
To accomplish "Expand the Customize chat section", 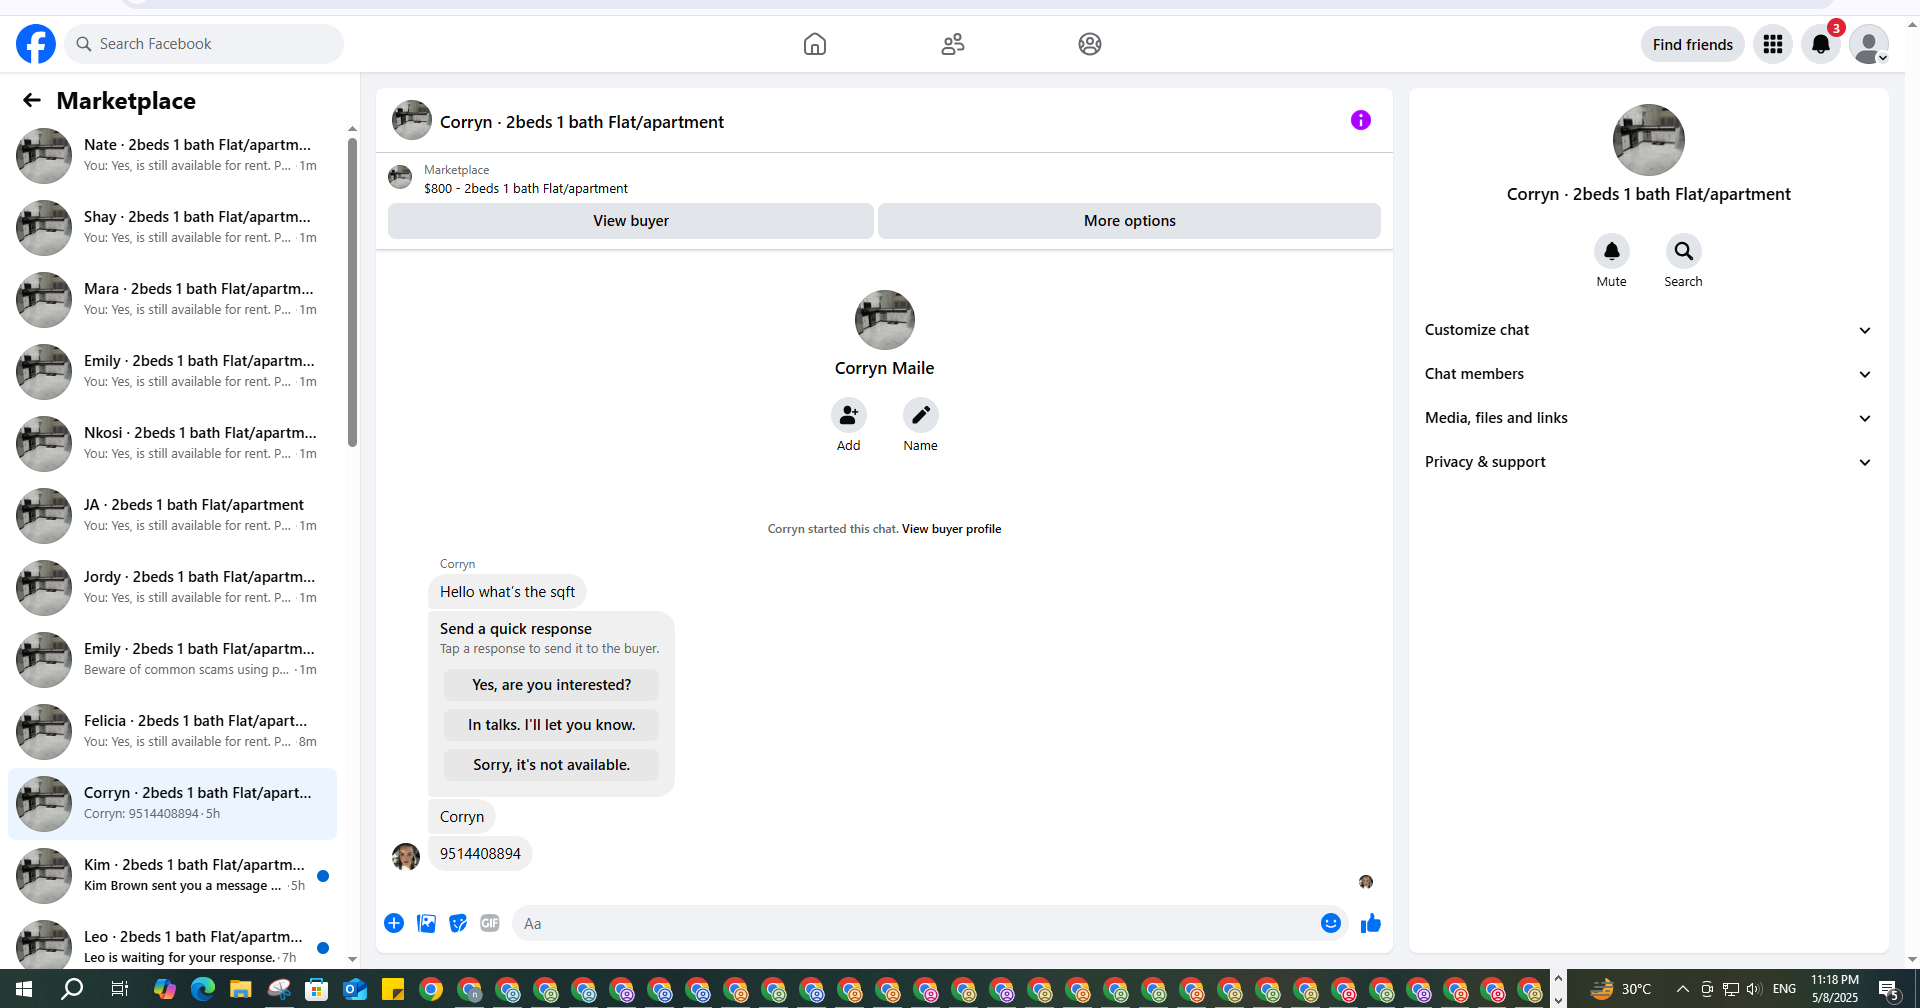I will 1649,330.
